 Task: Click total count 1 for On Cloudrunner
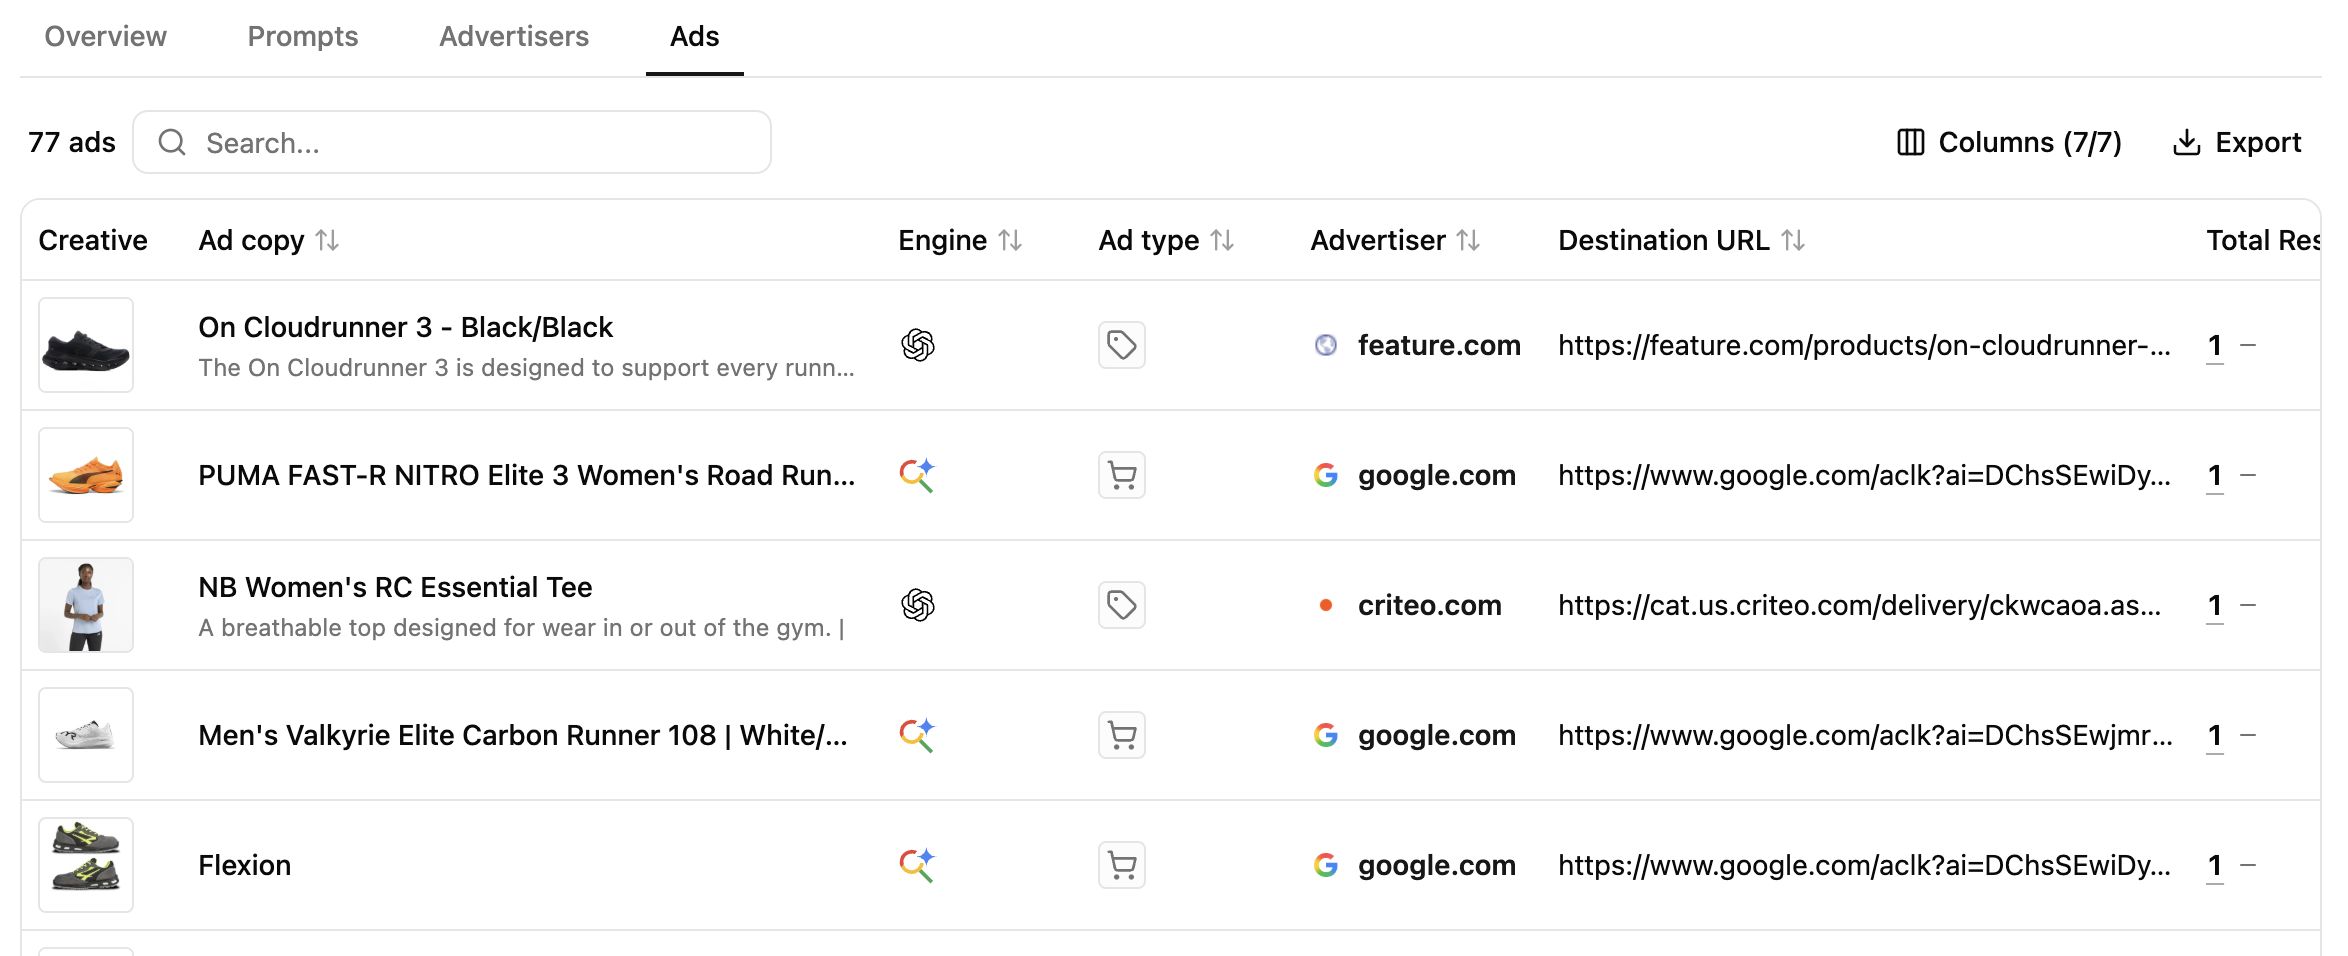tap(2215, 345)
